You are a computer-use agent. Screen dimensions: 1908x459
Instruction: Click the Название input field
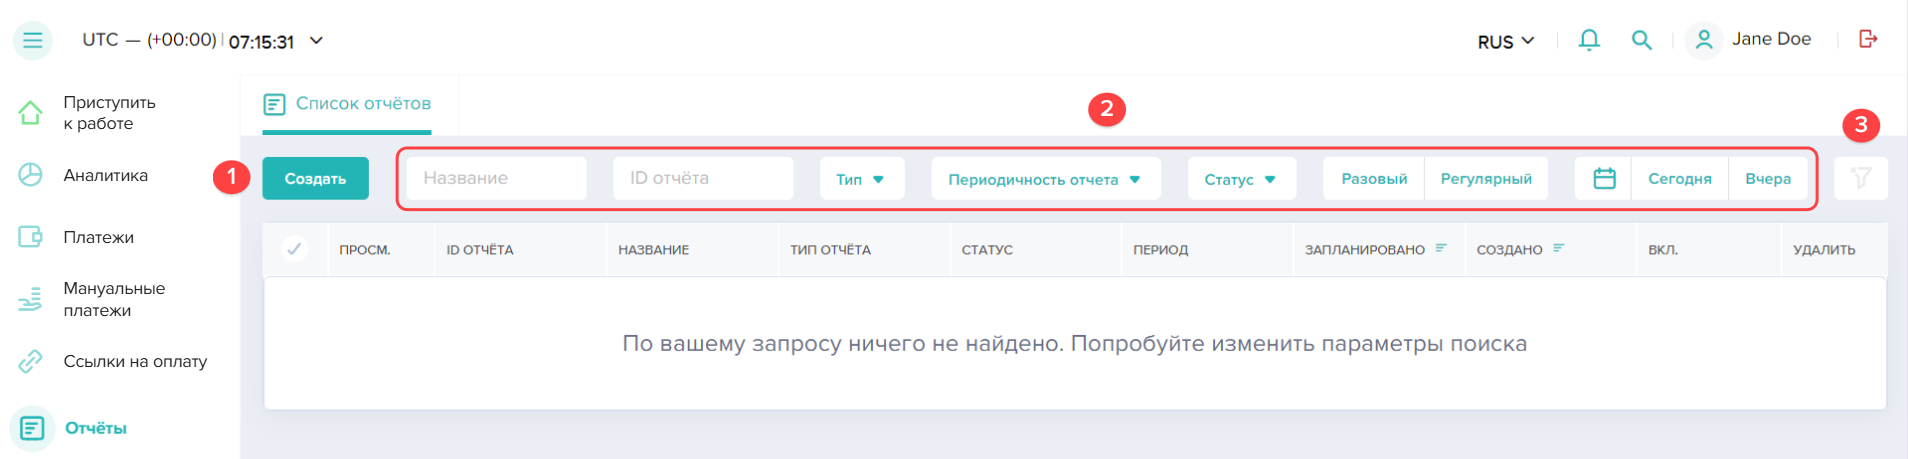[x=496, y=178]
